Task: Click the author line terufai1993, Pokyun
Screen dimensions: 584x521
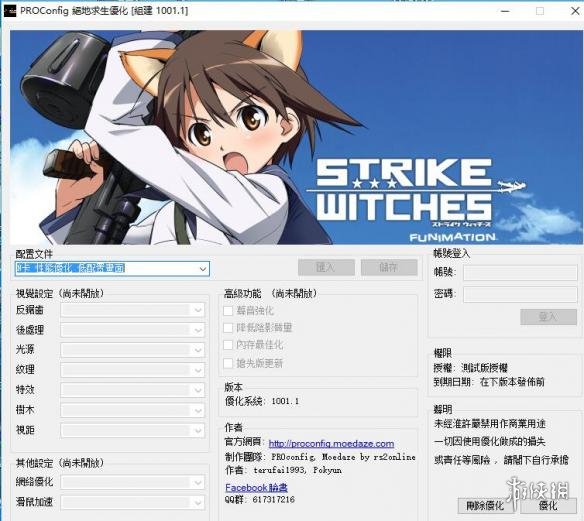Action: (x=283, y=470)
